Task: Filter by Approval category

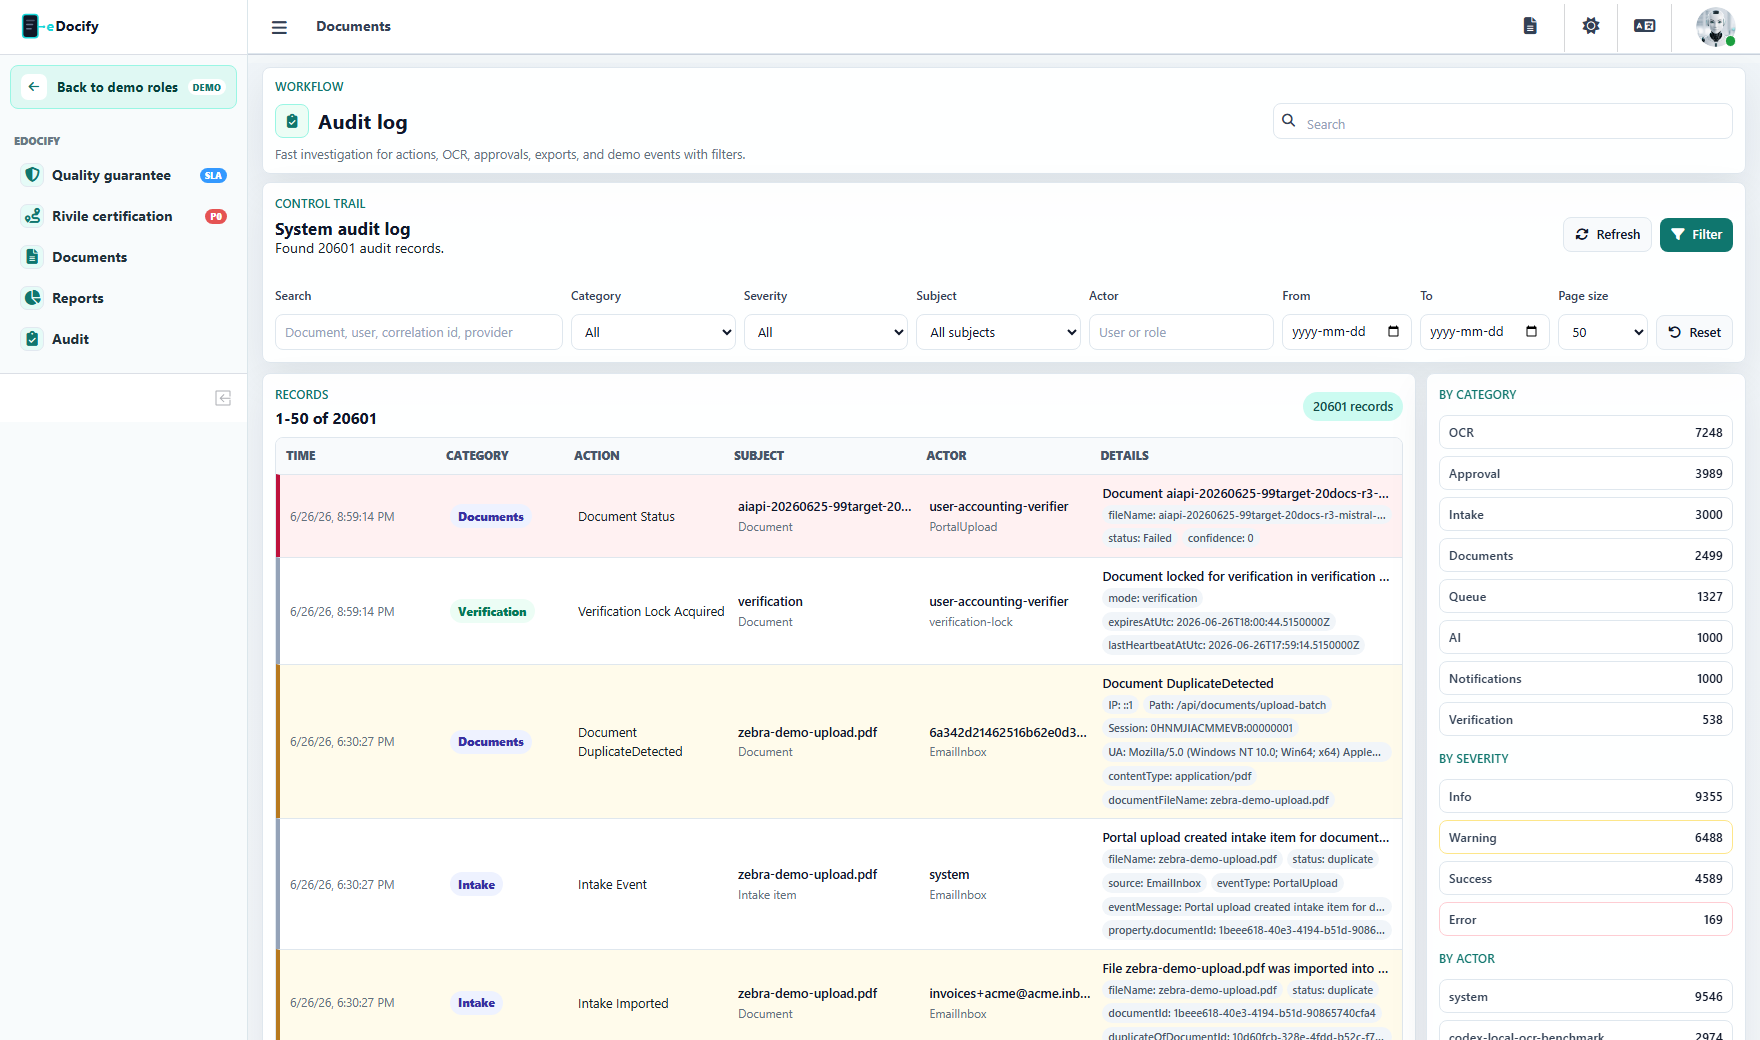Action: click(1586, 474)
